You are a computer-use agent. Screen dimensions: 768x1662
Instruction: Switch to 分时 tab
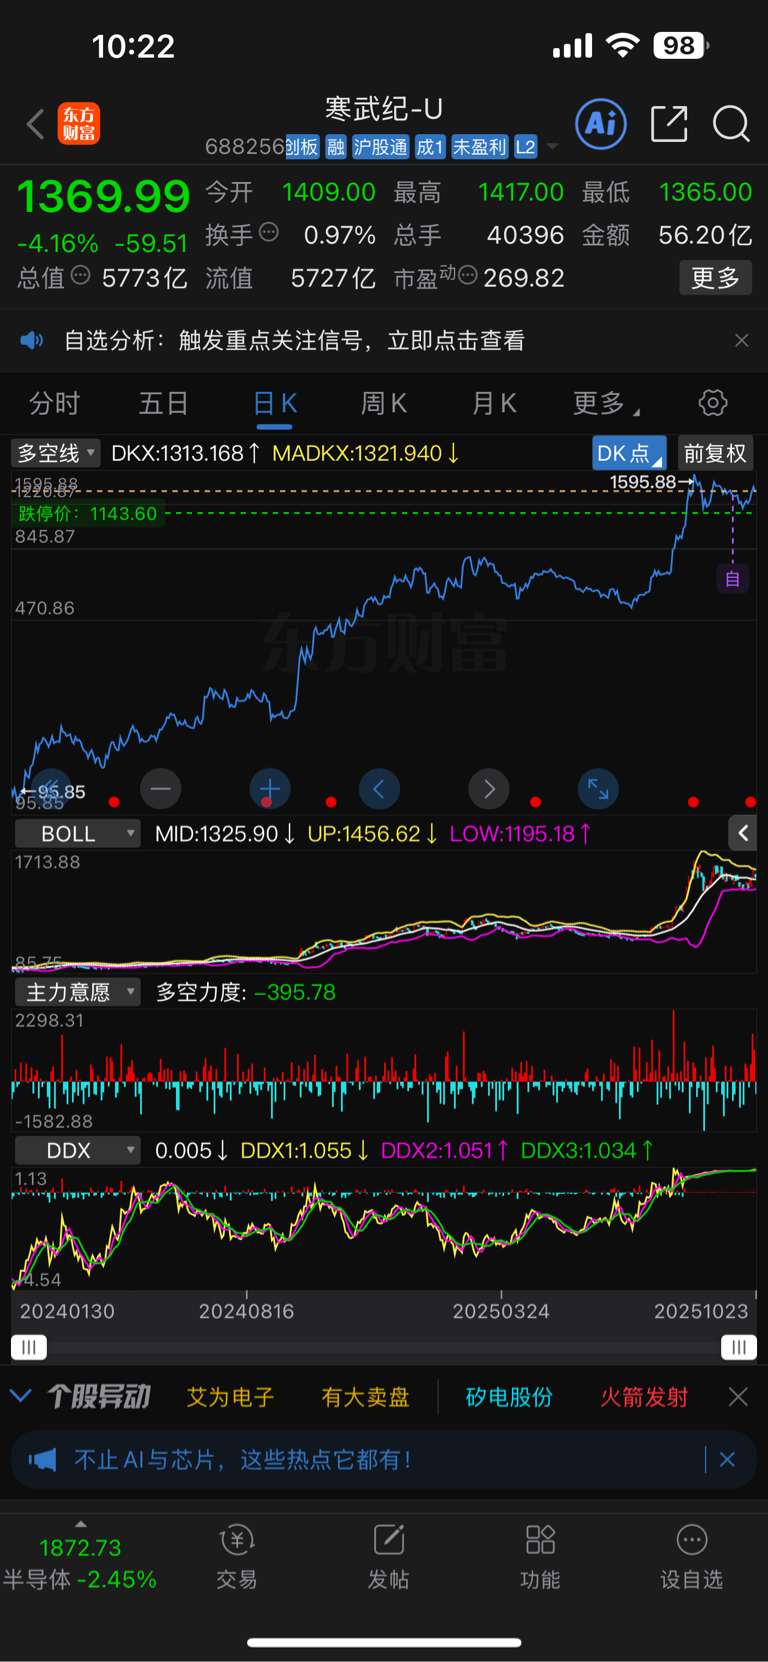(54, 403)
